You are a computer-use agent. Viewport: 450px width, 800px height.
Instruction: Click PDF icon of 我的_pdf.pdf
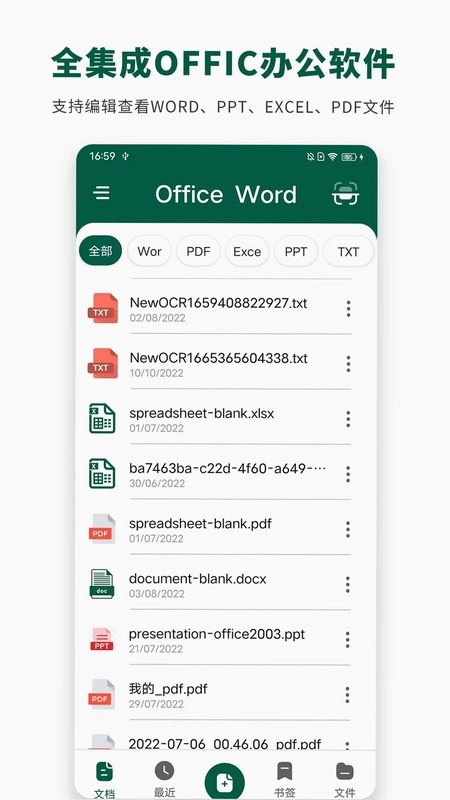point(102,694)
